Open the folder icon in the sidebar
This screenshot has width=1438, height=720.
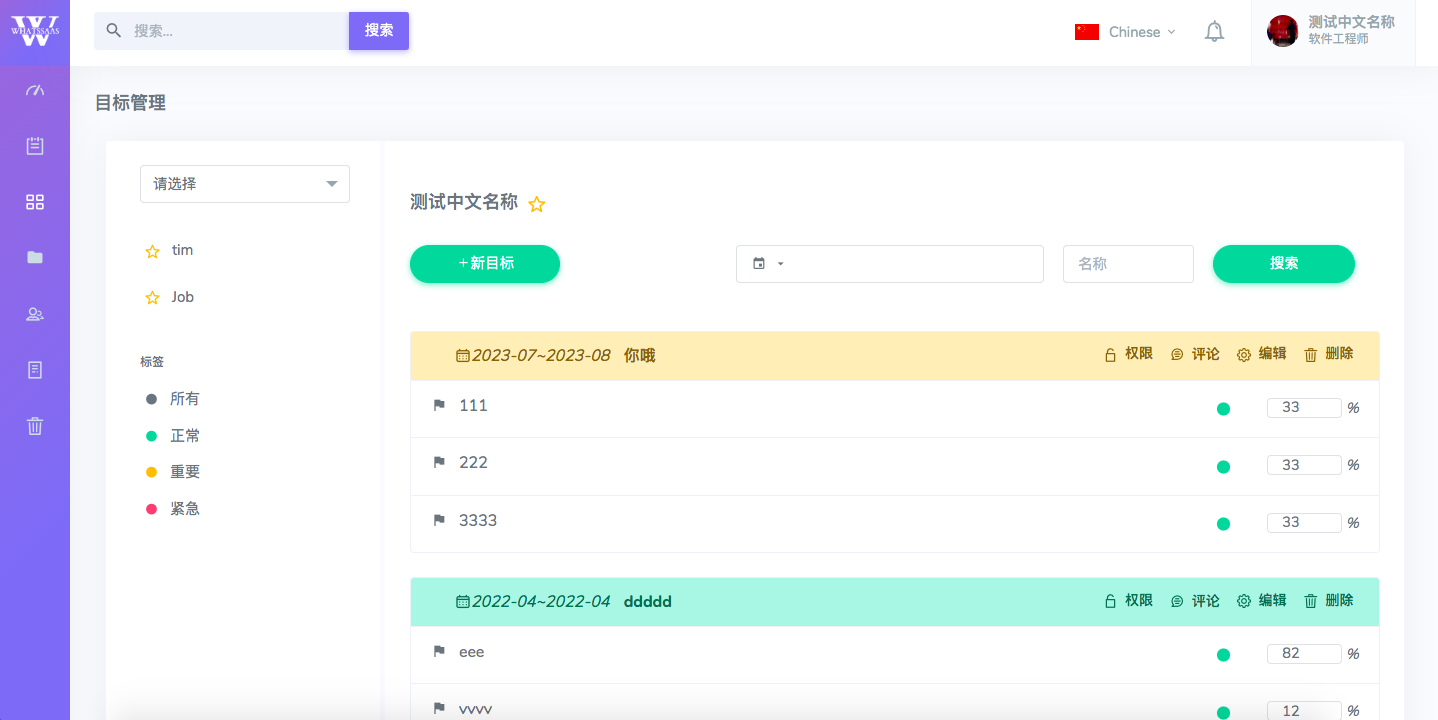tap(35, 257)
